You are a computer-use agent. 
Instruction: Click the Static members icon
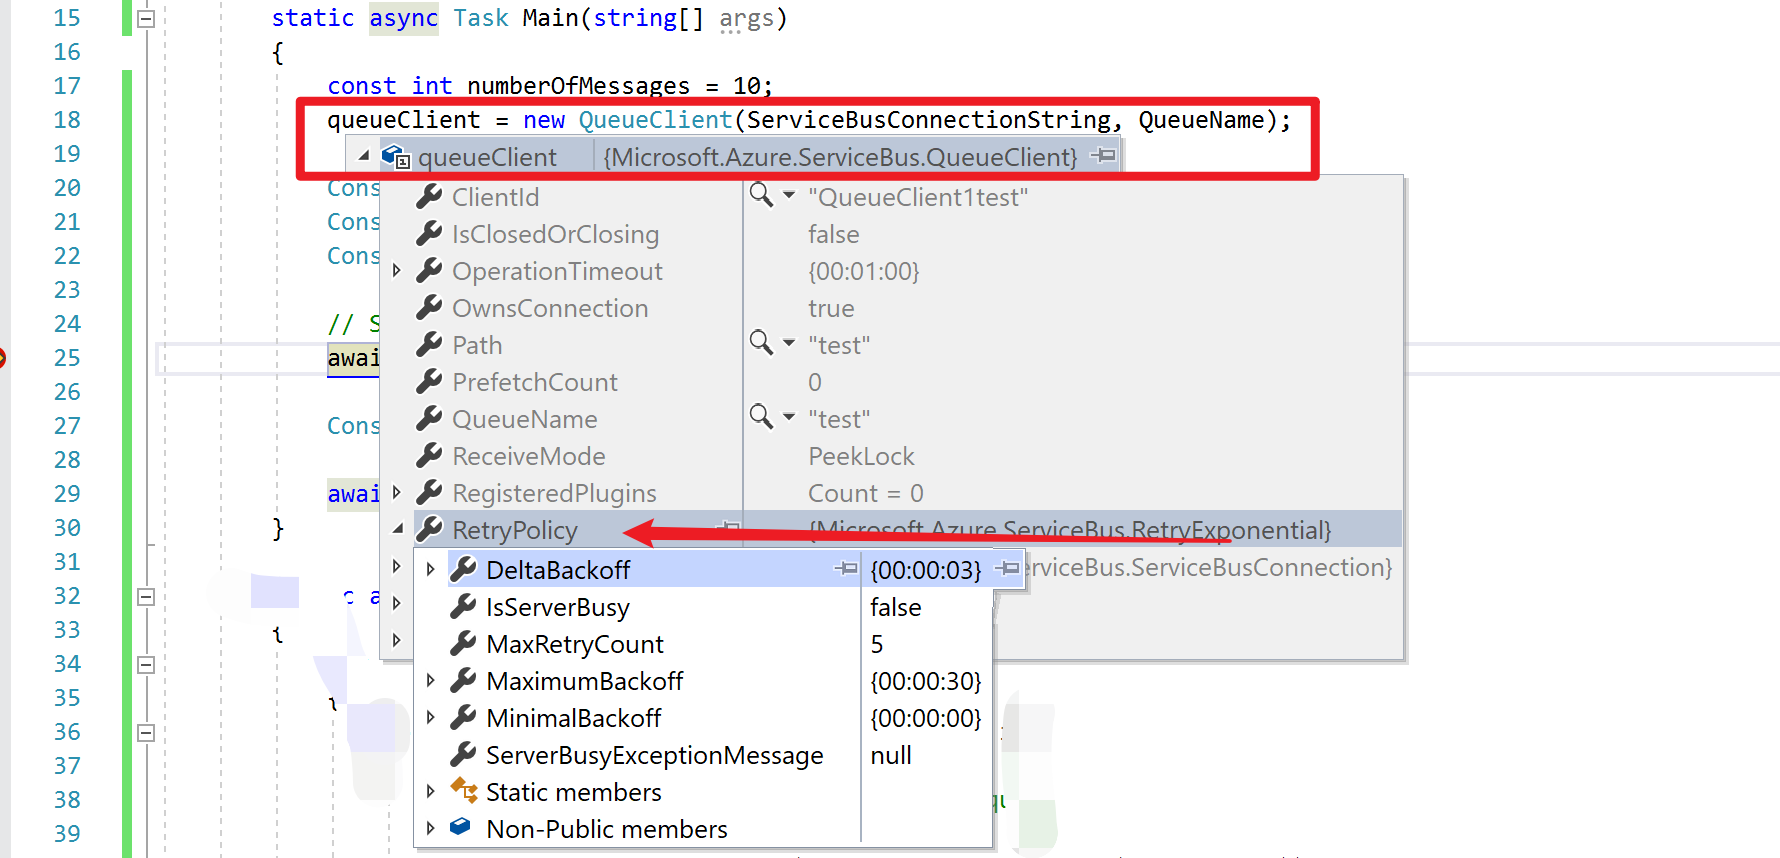463,791
